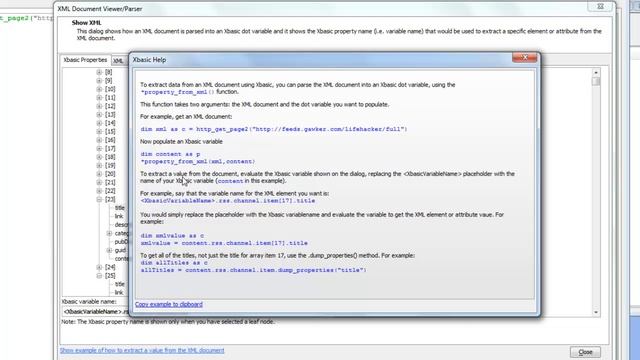Select title leaf under node [23]
This screenshot has height=360, width=640.
pyautogui.click(x=120, y=208)
